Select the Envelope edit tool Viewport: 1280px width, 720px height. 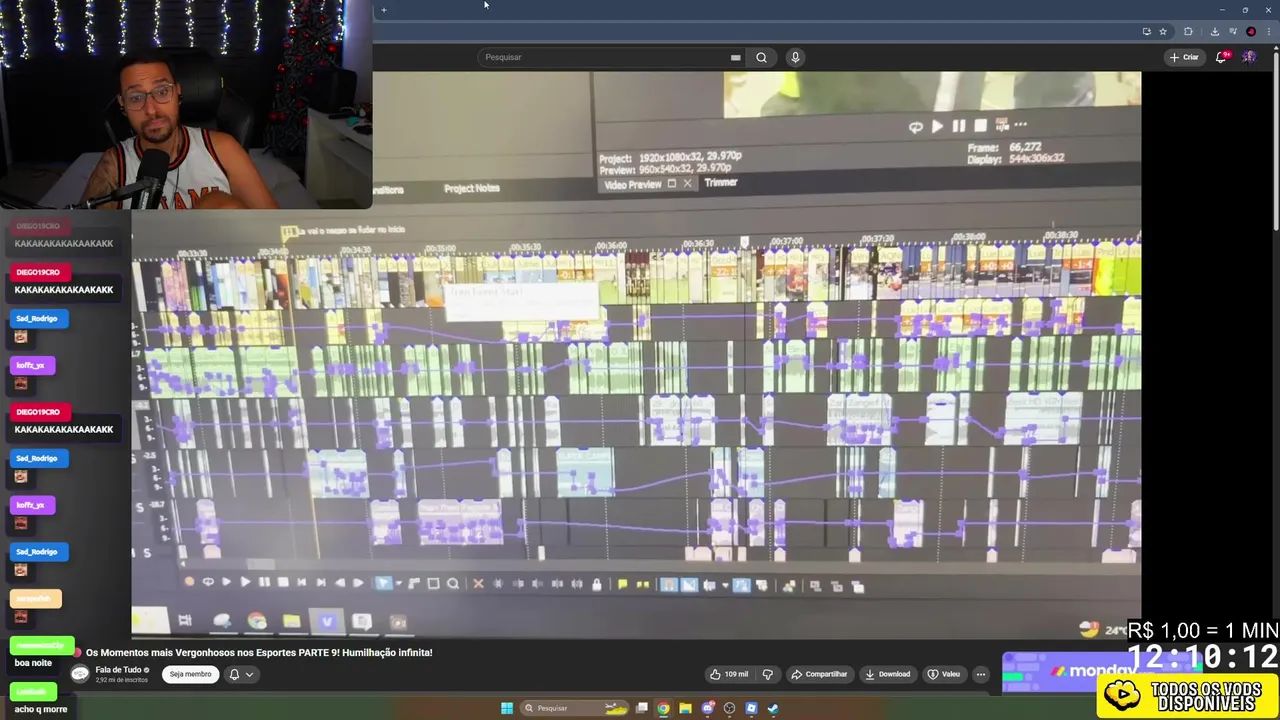pyautogui.click(x=413, y=584)
